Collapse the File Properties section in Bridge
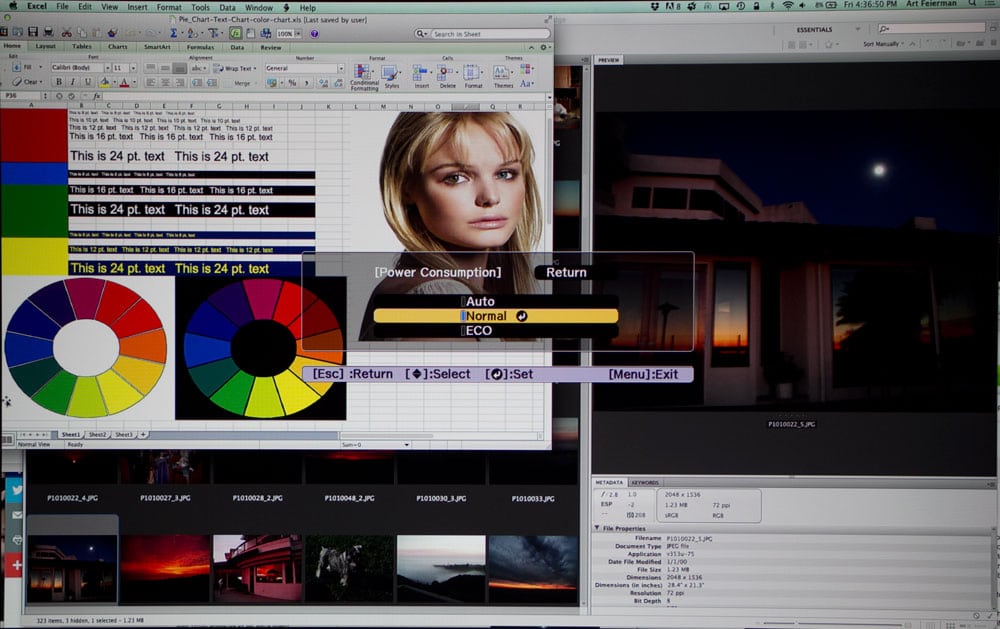The width and height of the screenshot is (1000, 629). (x=597, y=528)
